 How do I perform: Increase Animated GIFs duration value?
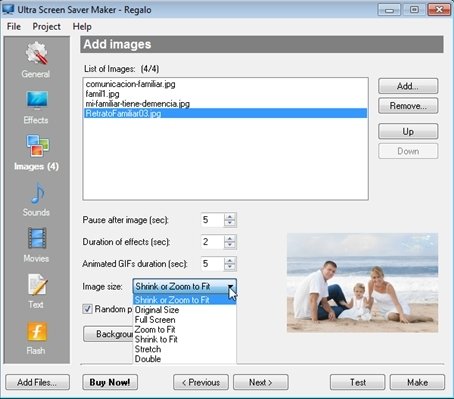coord(230,261)
